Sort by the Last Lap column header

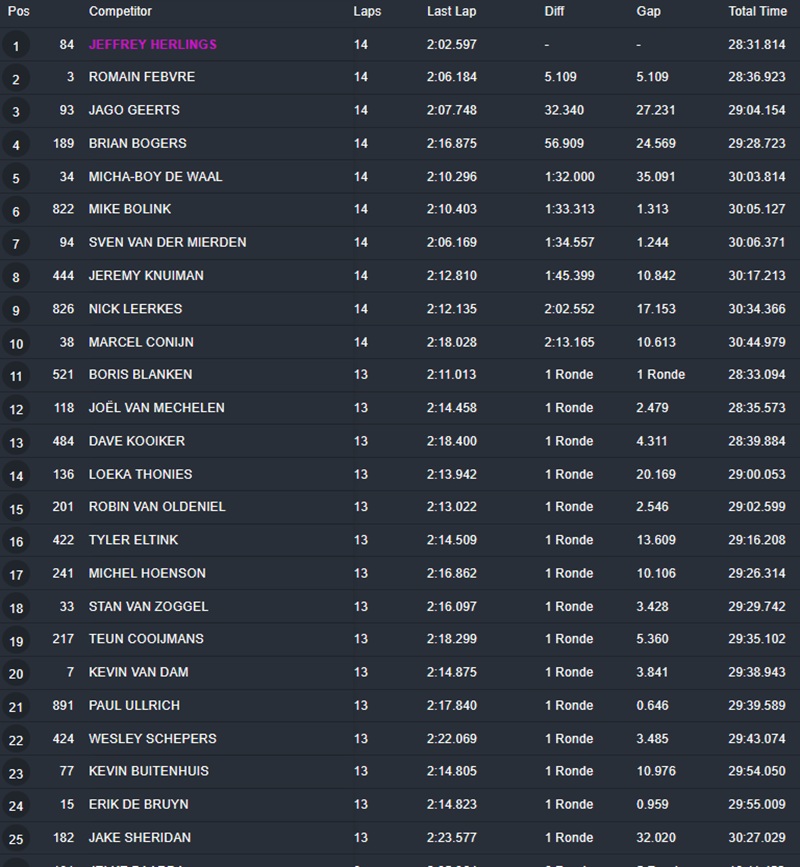[x=451, y=11]
